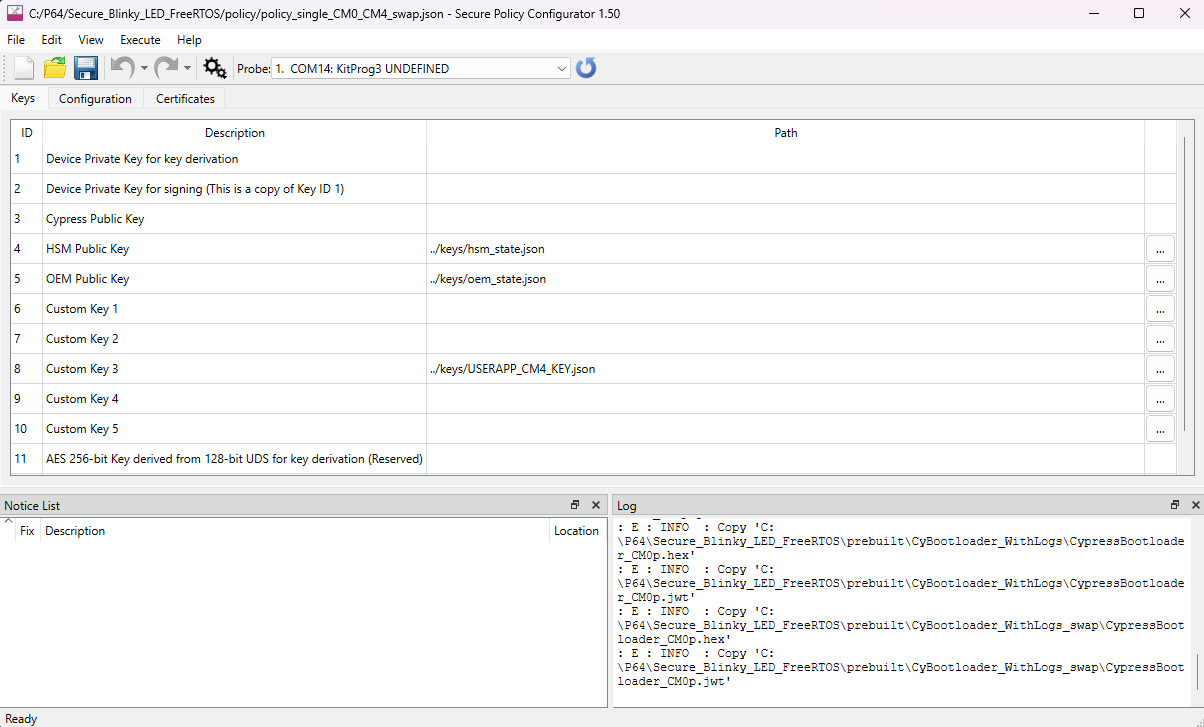Select the Device Private Key for signing row
Image resolution: width=1204 pixels, height=727 pixels.
click(x=594, y=189)
